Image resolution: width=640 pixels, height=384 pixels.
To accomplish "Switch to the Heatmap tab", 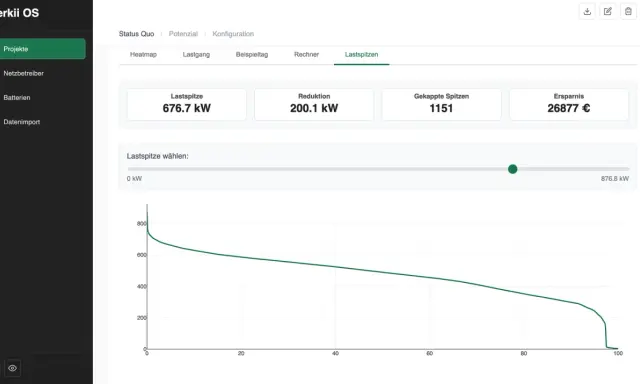I will [143, 55].
